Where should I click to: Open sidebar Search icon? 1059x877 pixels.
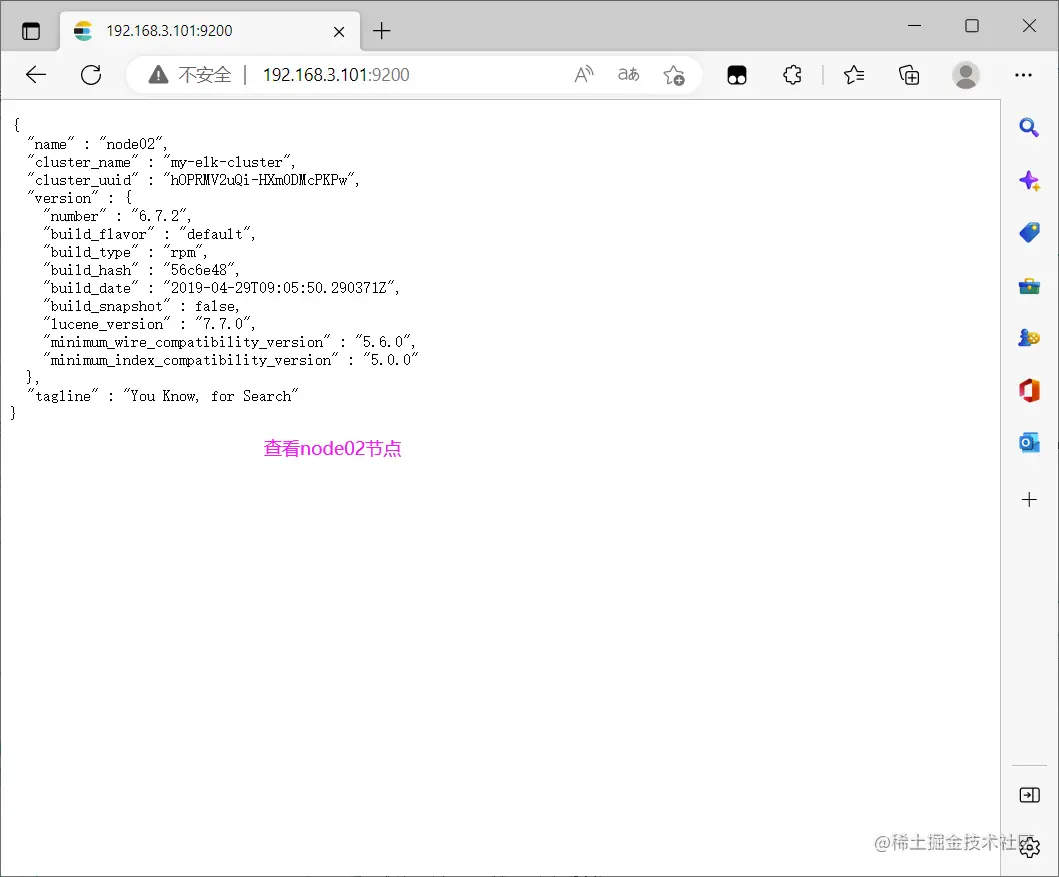1029,127
